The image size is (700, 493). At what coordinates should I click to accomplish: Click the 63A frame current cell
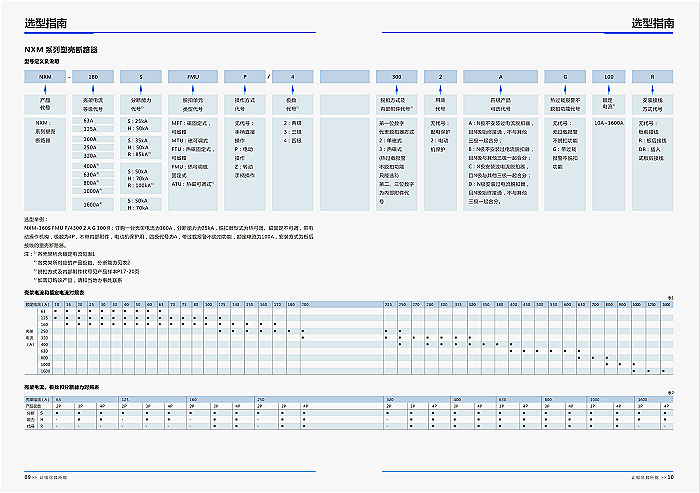point(93,121)
